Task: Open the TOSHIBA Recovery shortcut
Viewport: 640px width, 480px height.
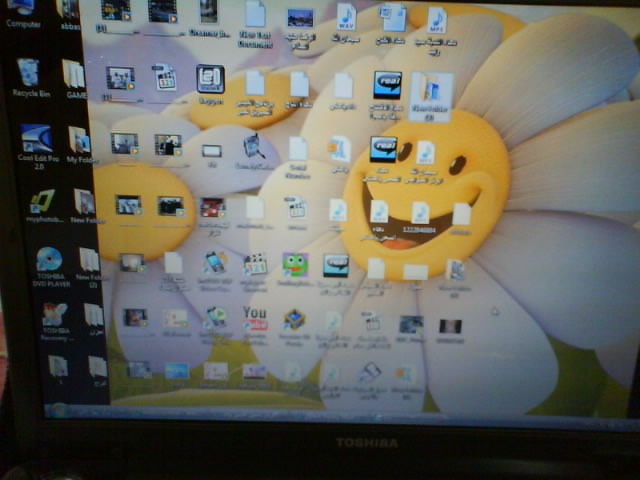Action: pos(54,316)
